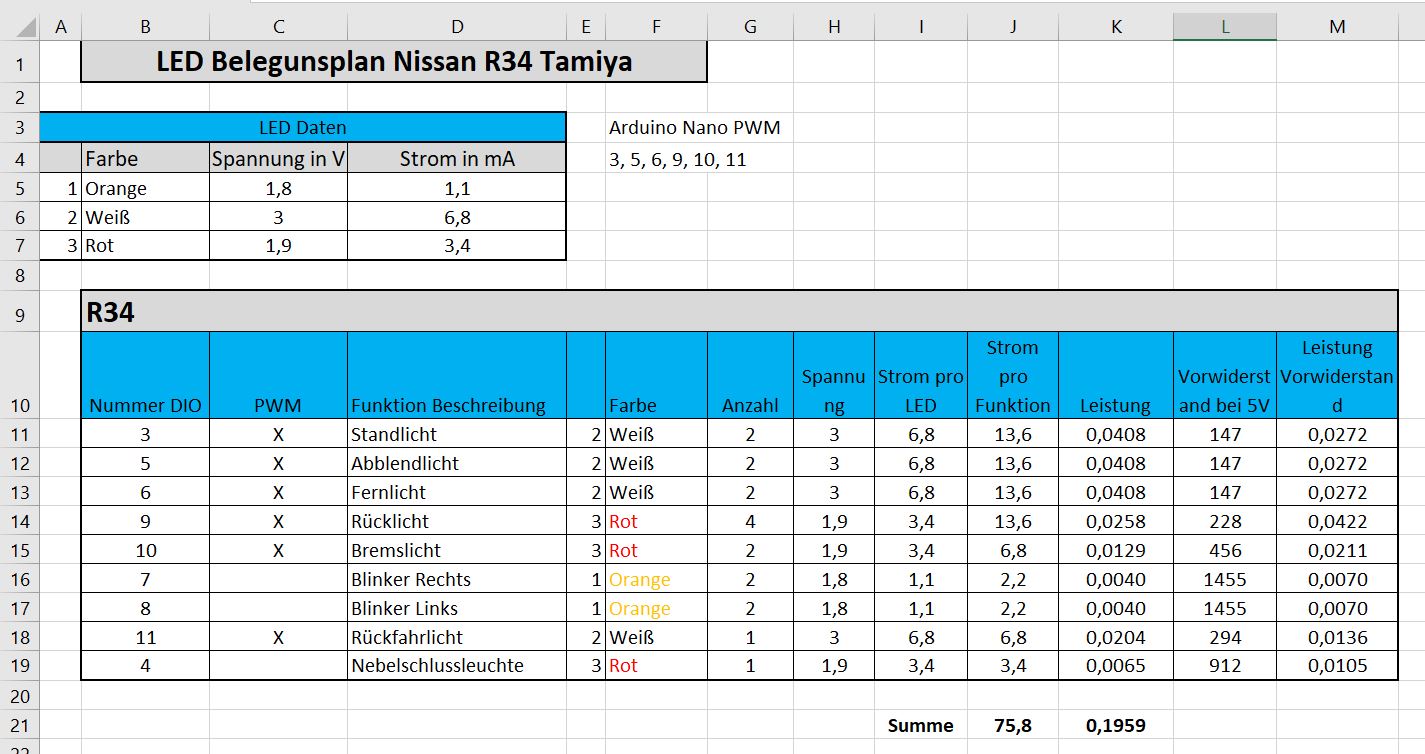Select the PWM 'X' in the Rückfahrlicht row
Viewport: 1425px width, 754px height.
278,637
